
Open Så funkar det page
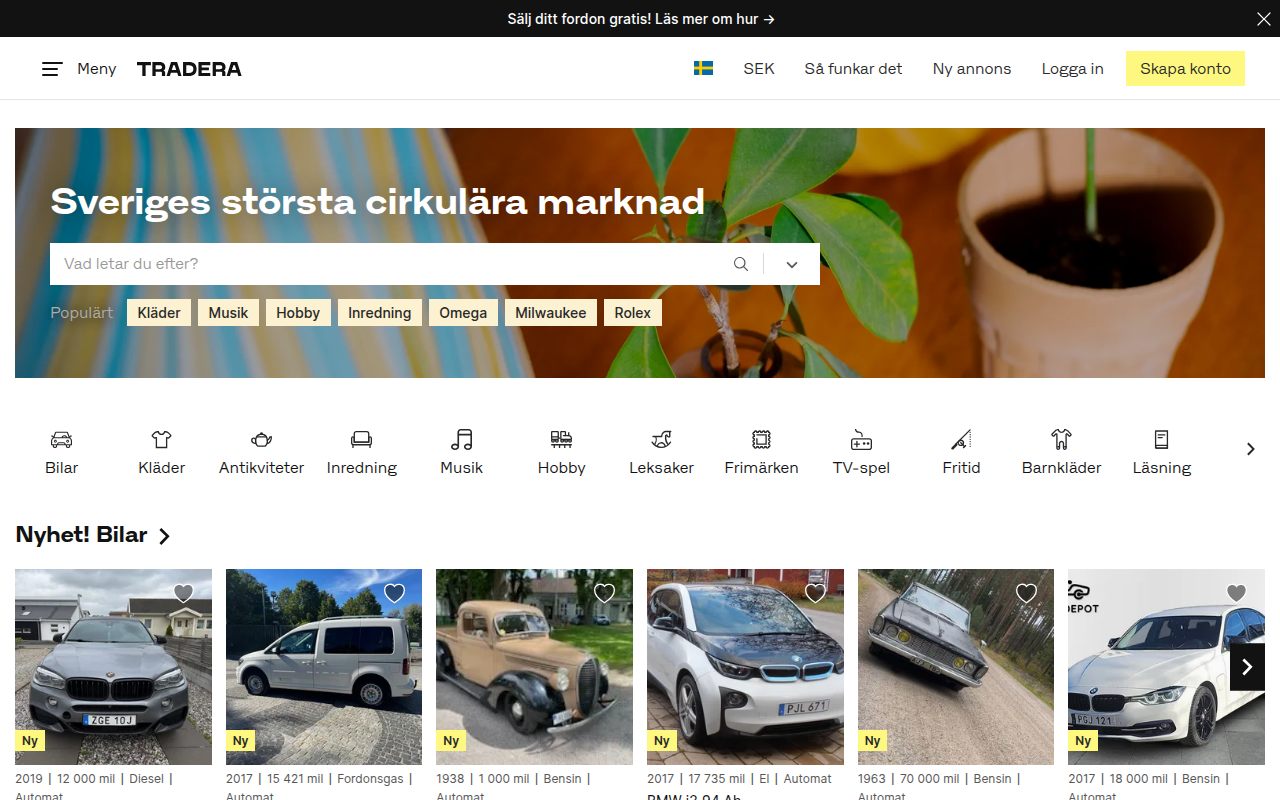pyautogui.click(x=853, y=69)
